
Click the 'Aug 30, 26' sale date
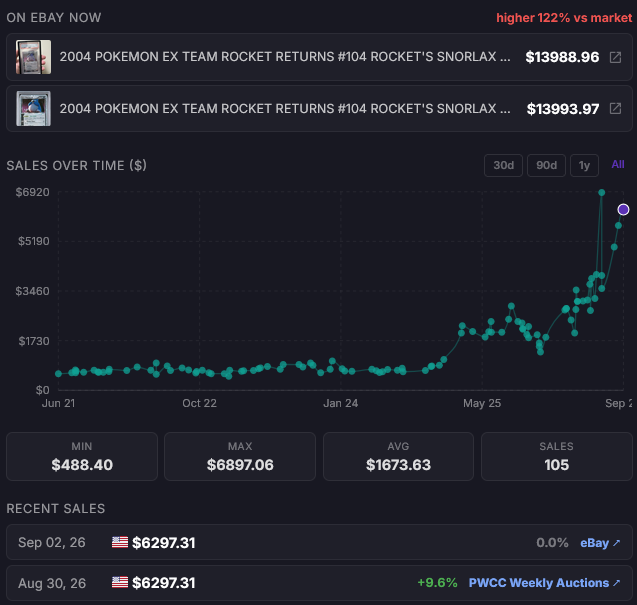52,583
